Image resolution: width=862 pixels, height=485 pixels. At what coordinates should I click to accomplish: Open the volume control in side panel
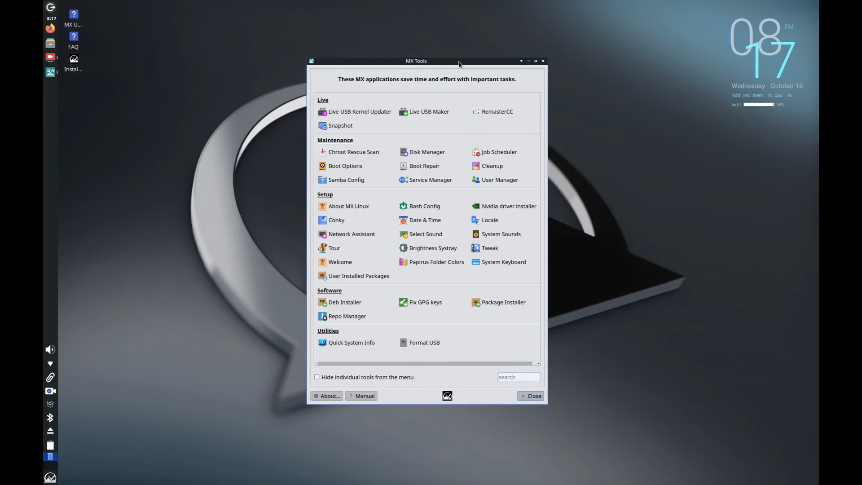click(50, 349)
